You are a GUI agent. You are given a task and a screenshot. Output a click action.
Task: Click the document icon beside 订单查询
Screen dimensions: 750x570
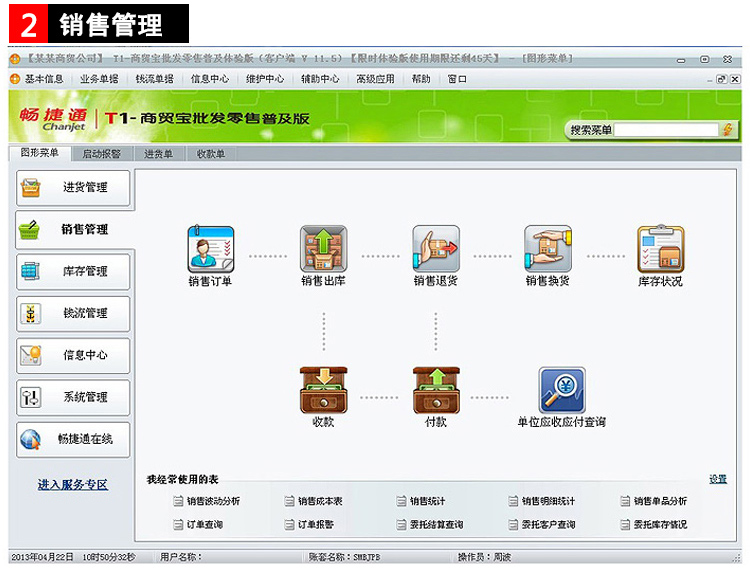click(178, 525)
